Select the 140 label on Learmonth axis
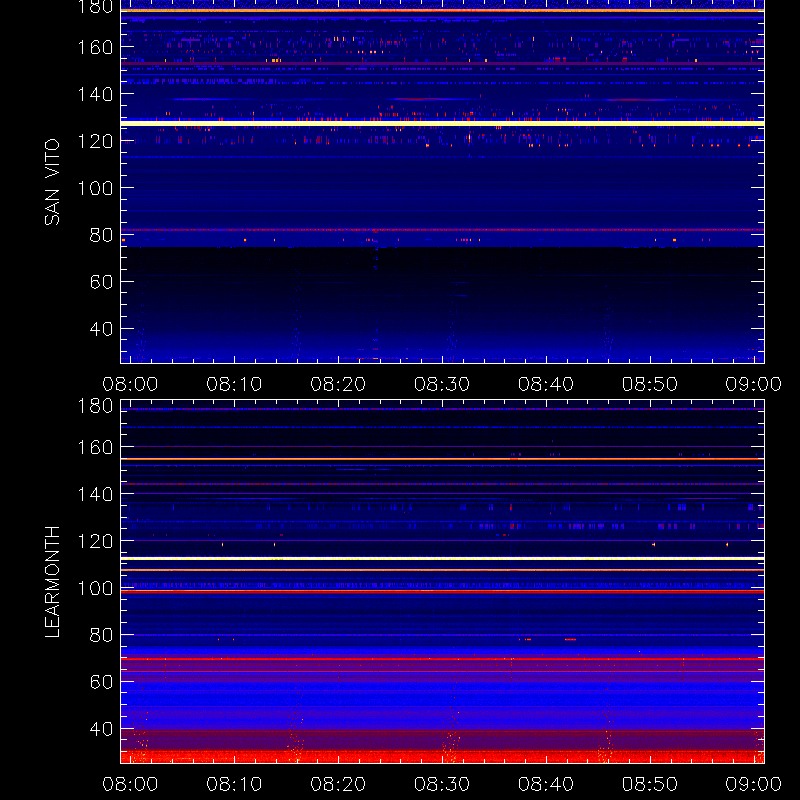 click(x=95, y=494)
